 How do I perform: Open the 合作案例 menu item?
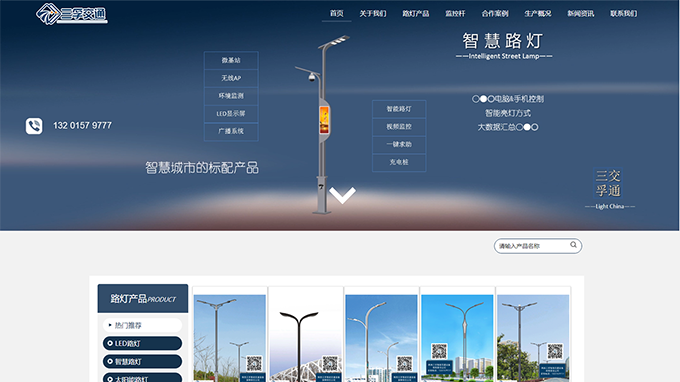[495, 13]
